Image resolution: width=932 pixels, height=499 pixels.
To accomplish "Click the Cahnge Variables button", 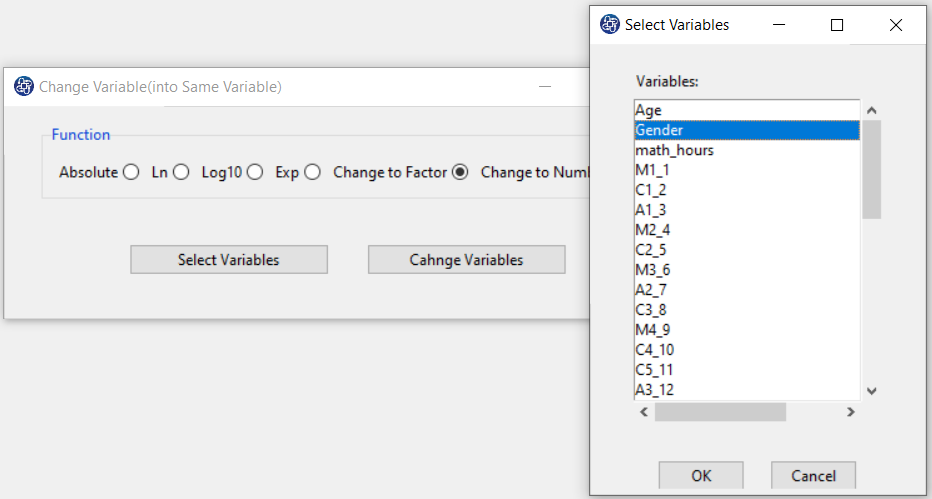I will (467, 260).
